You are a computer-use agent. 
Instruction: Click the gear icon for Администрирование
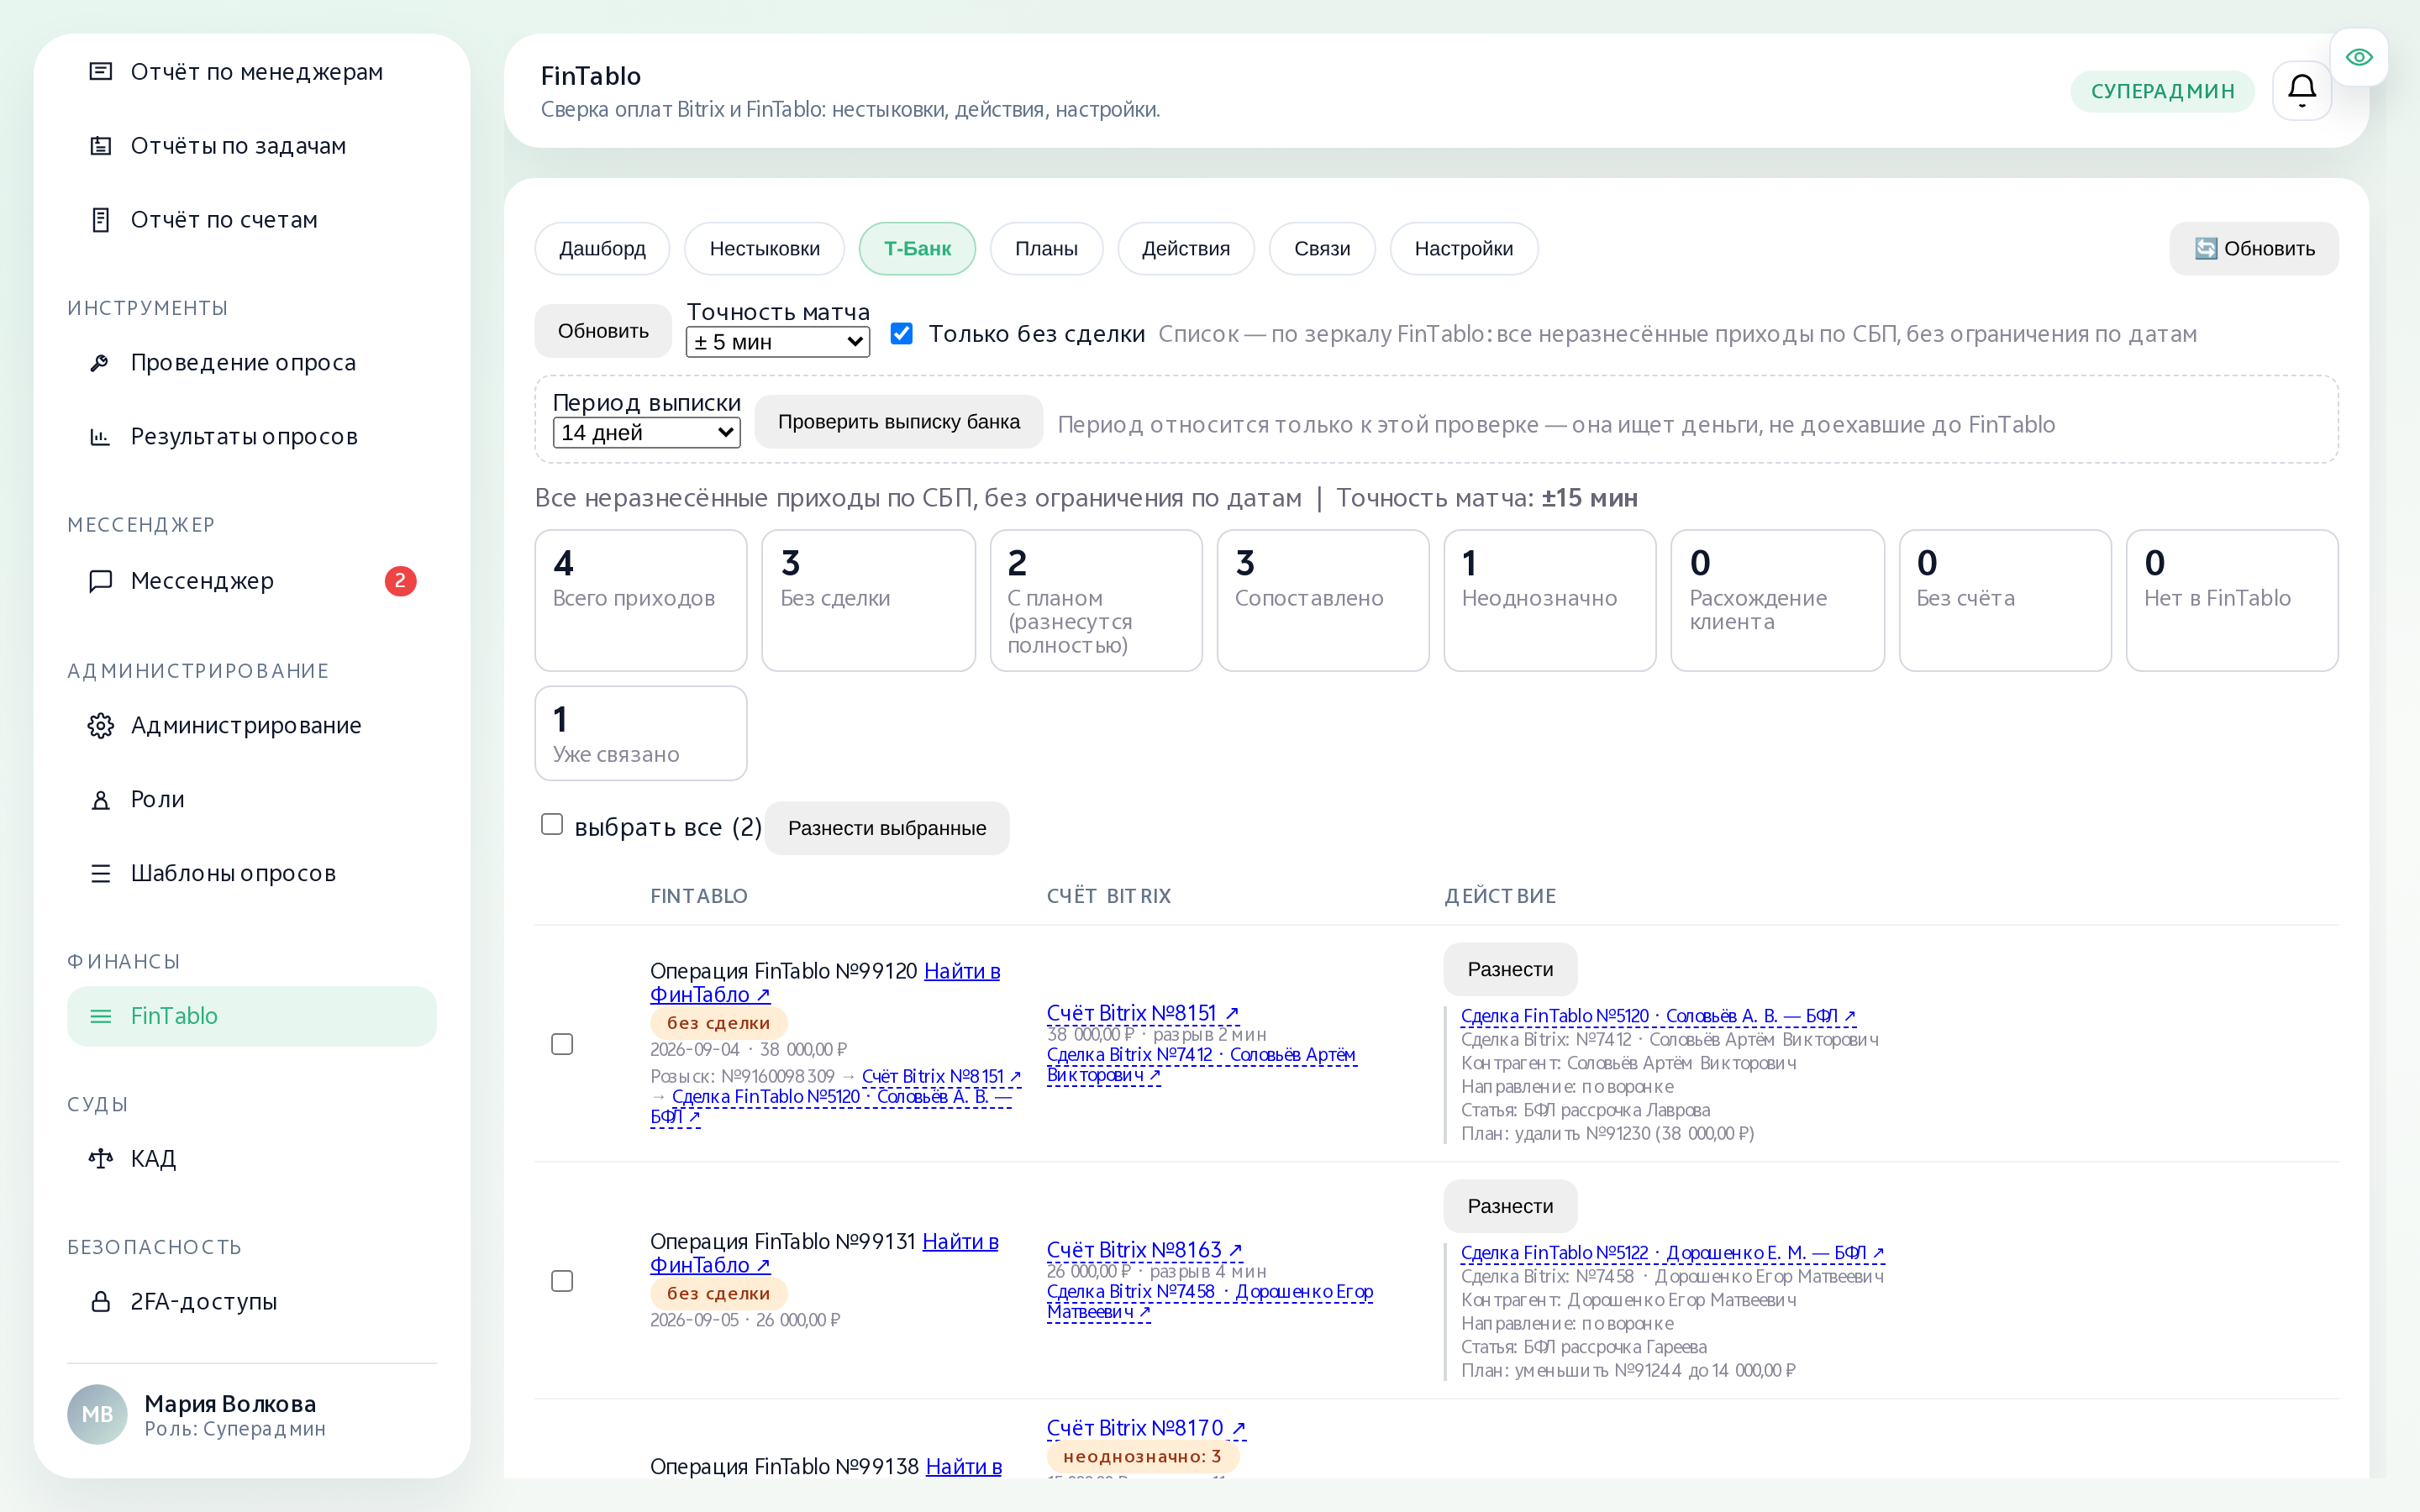(x=100, y=726)
